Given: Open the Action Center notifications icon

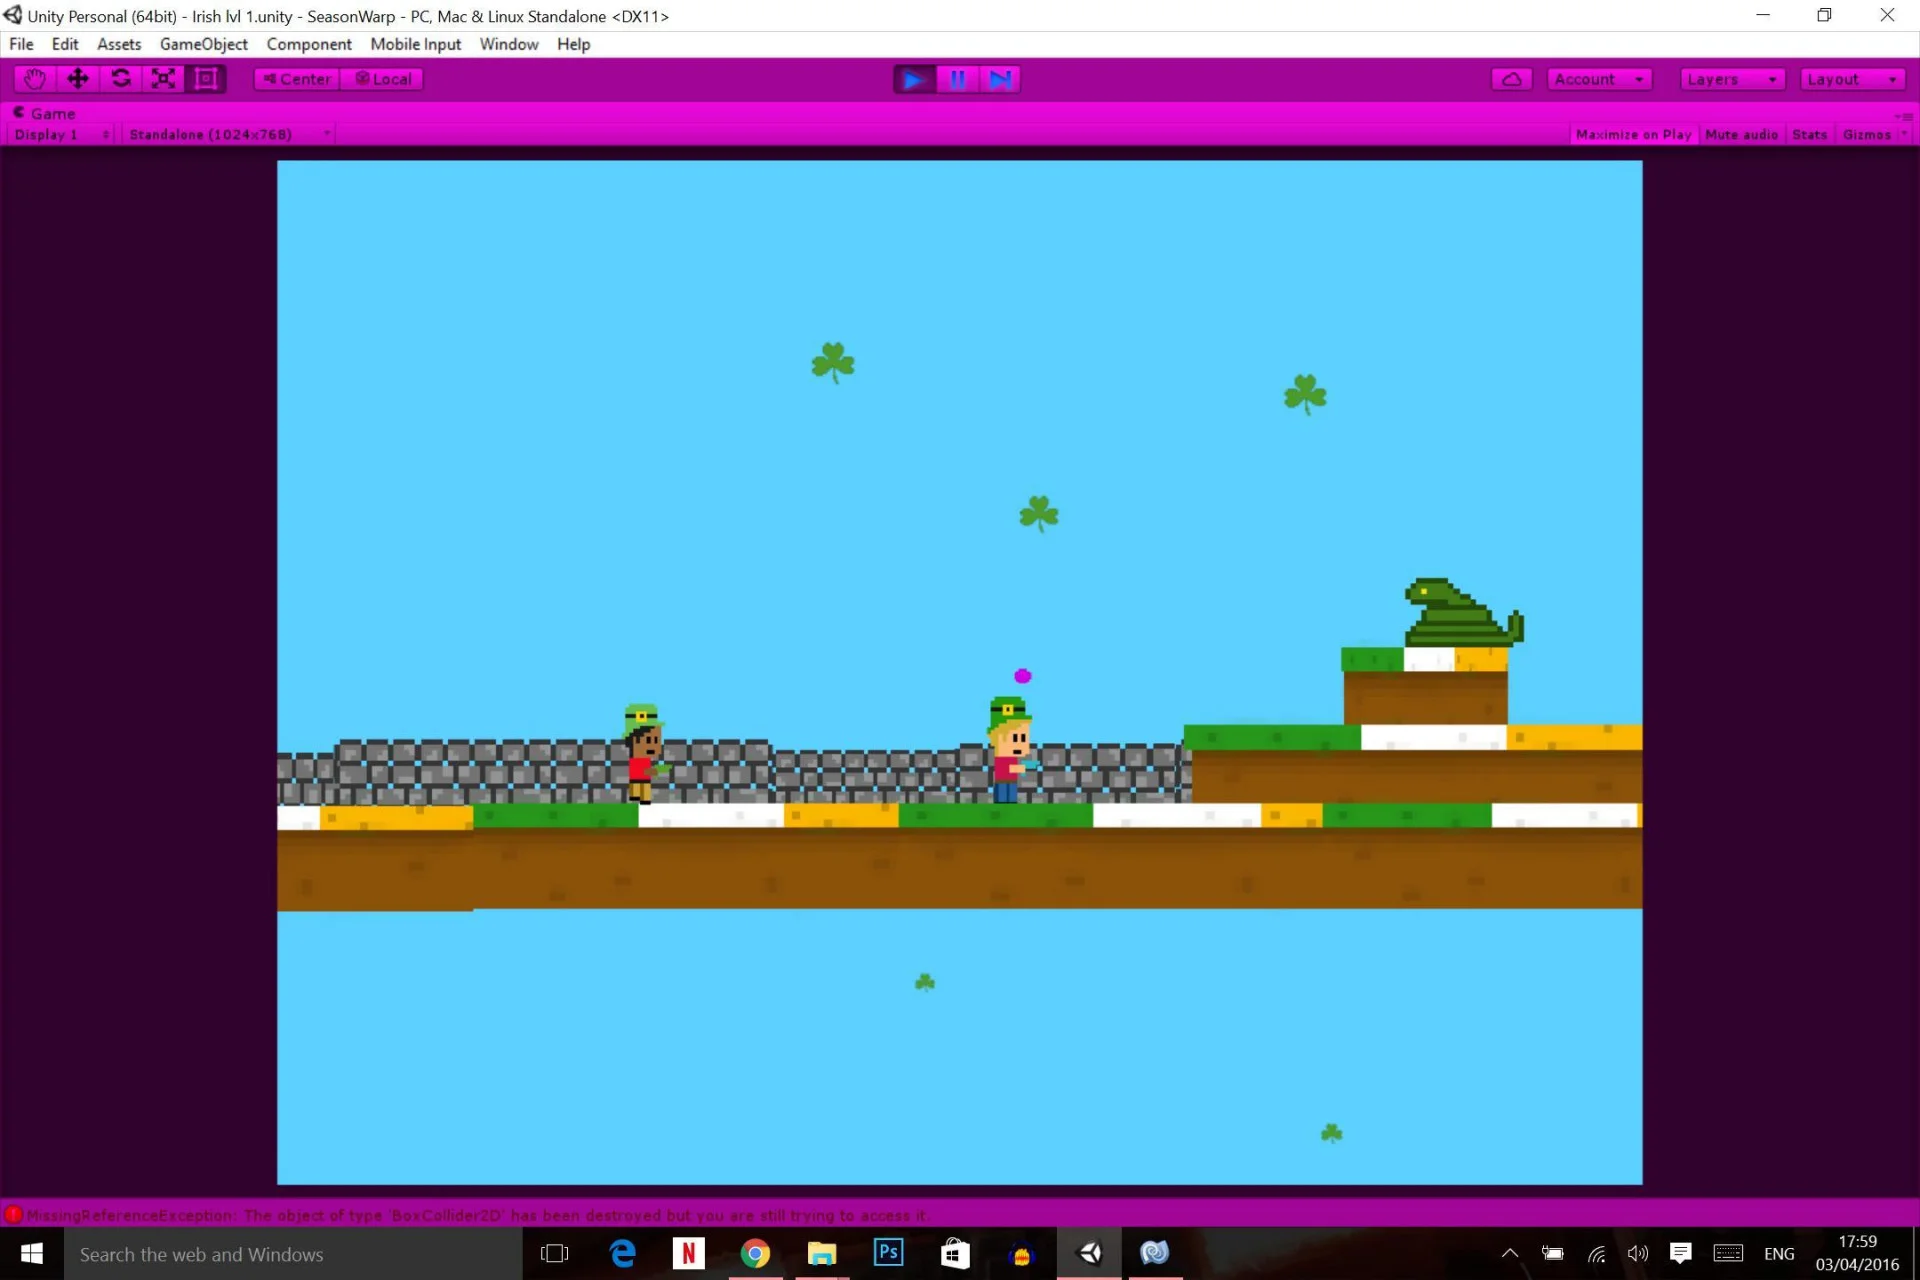Looking at the screenshot, I should tap(1681, 1254).
